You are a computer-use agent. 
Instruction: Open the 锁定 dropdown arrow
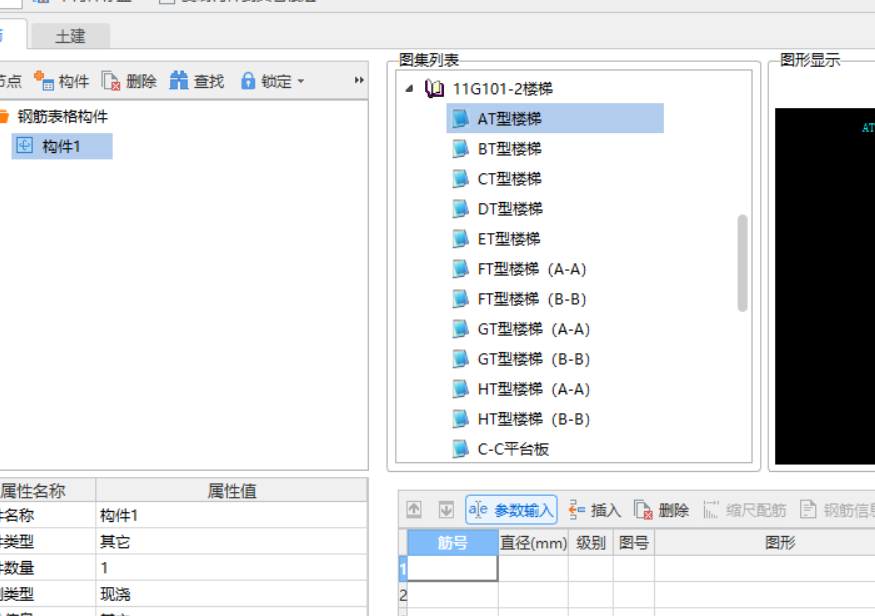301,81
